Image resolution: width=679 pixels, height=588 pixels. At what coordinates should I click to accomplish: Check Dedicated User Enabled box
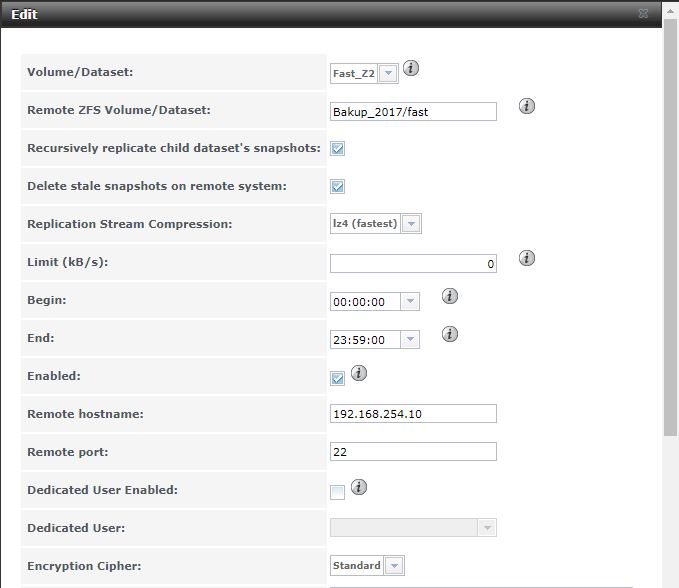click(x=337, y=492)
